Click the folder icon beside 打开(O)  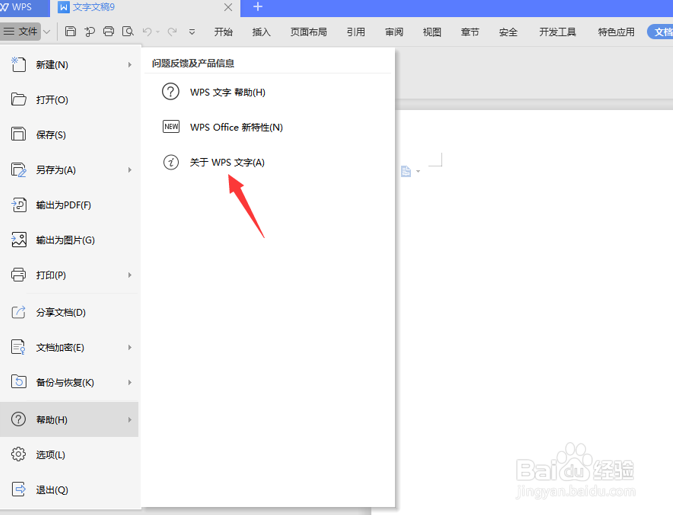pyautogui.click(x=18, y=99)
